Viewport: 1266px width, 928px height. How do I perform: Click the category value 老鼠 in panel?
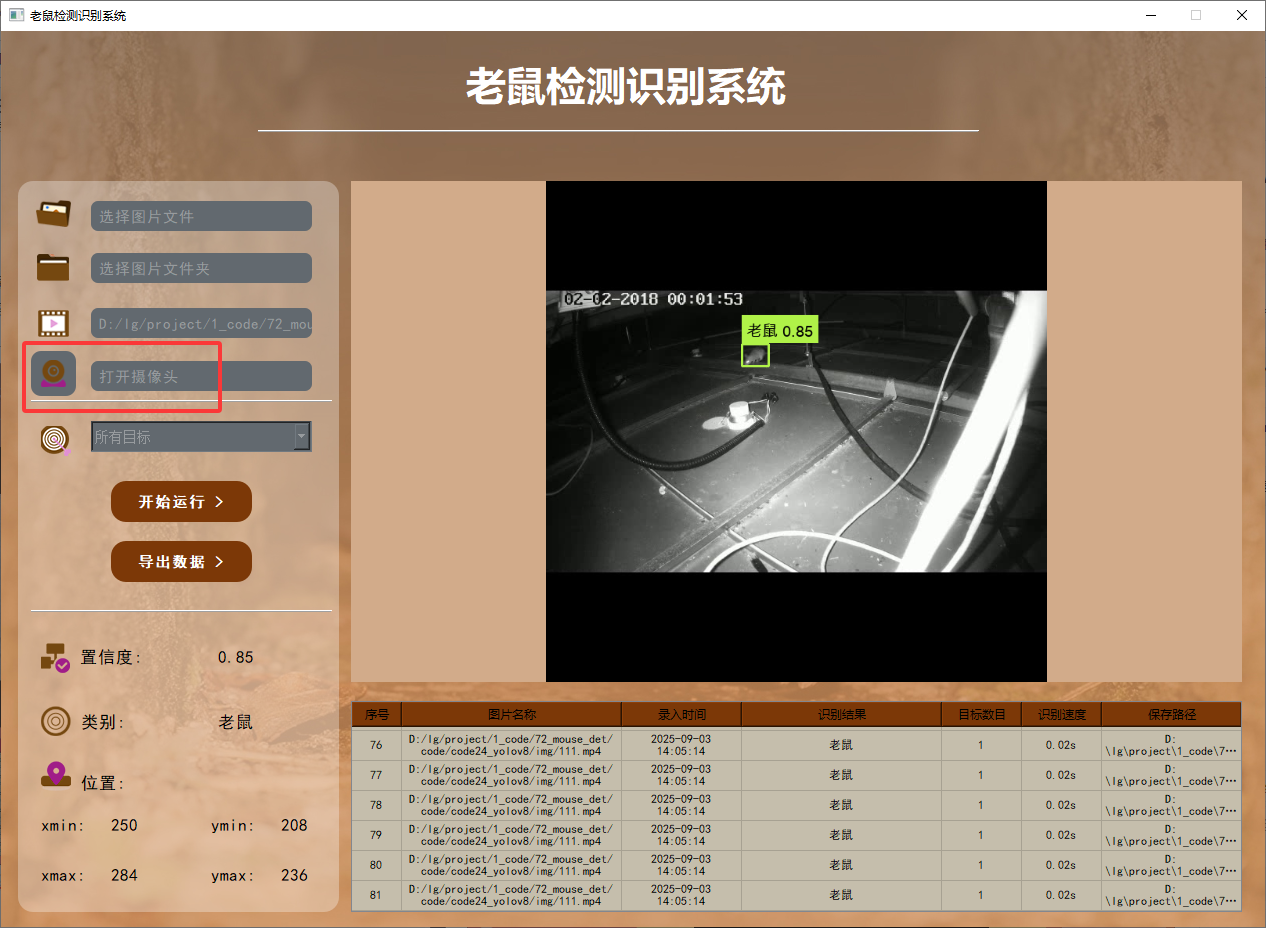tap(236, 722)
